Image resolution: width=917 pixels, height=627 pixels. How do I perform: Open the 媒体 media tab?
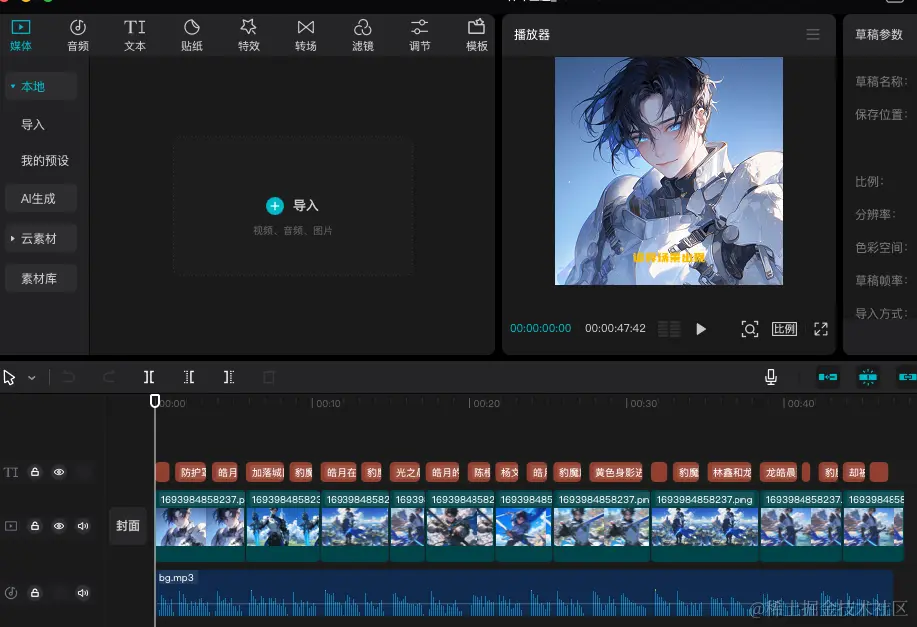20,35
